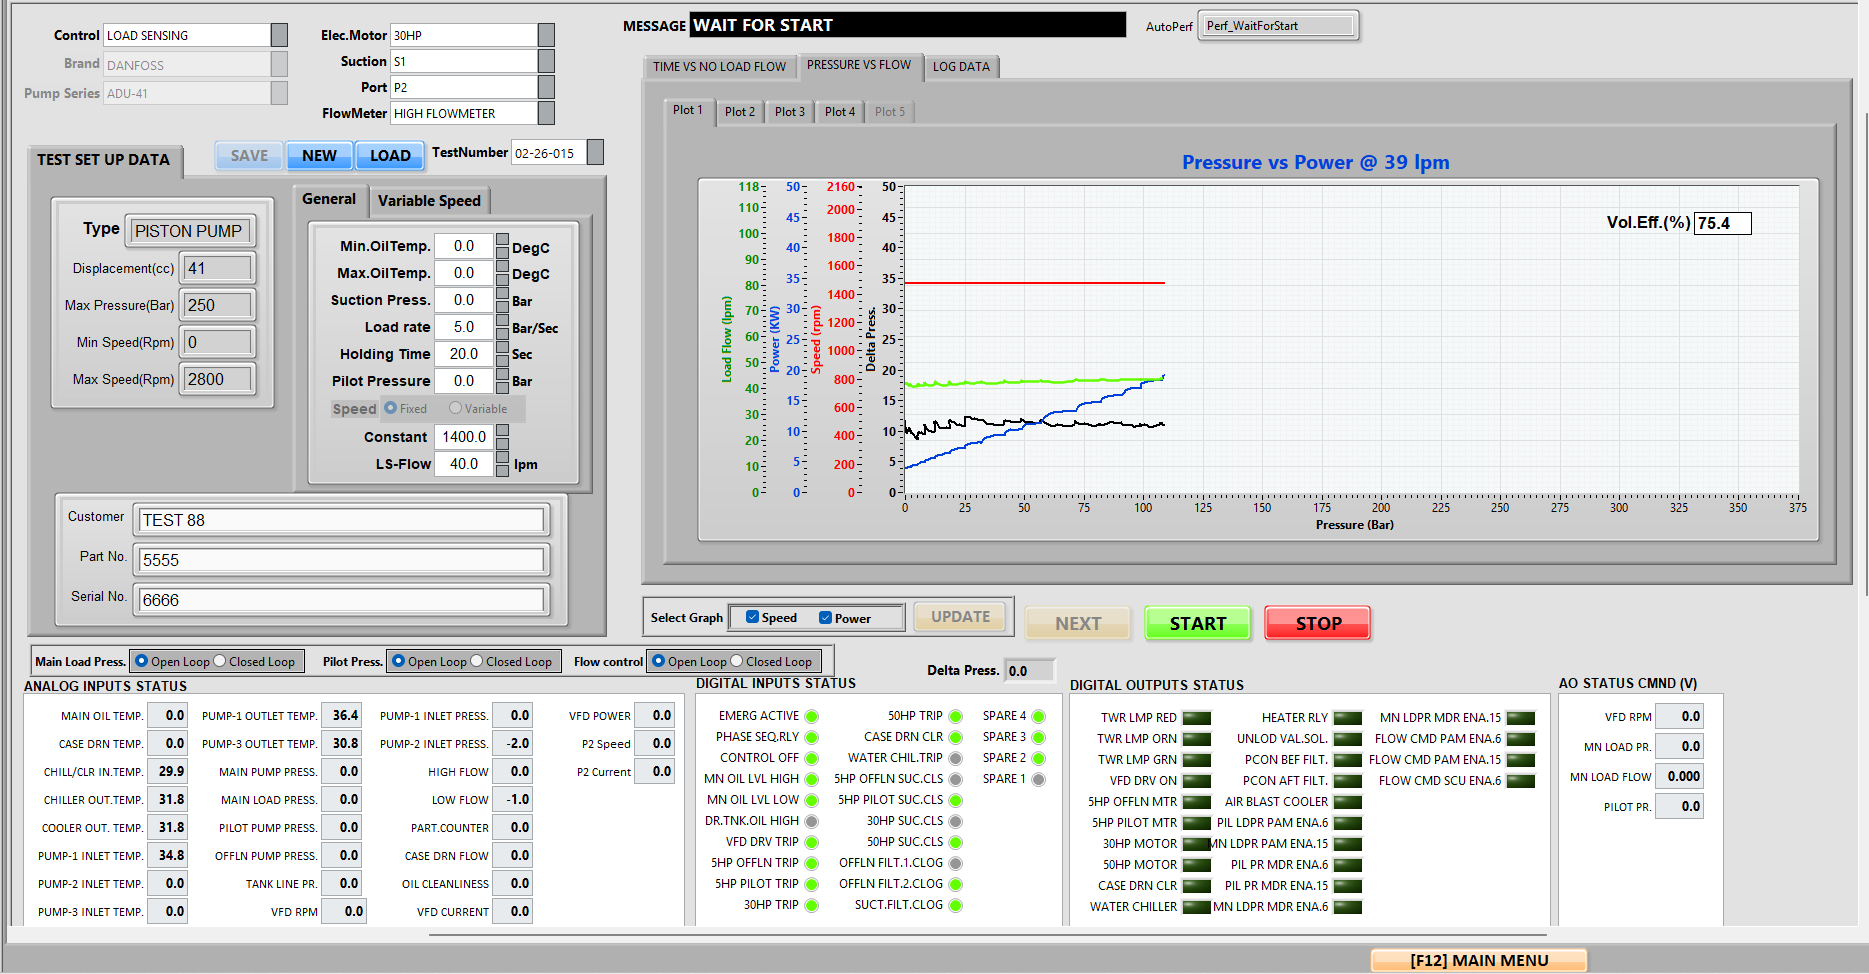Image resolution: width=1869 pixels, height=974 pixels.
Task: Click the UPDATE graph button
Action: [x=960, y=617]
